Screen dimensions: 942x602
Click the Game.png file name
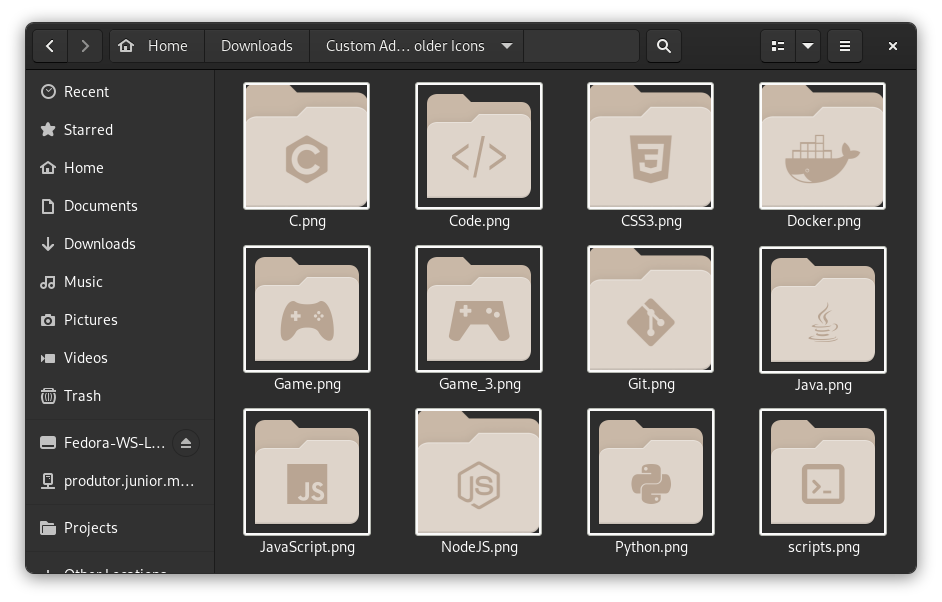[307, 384]
